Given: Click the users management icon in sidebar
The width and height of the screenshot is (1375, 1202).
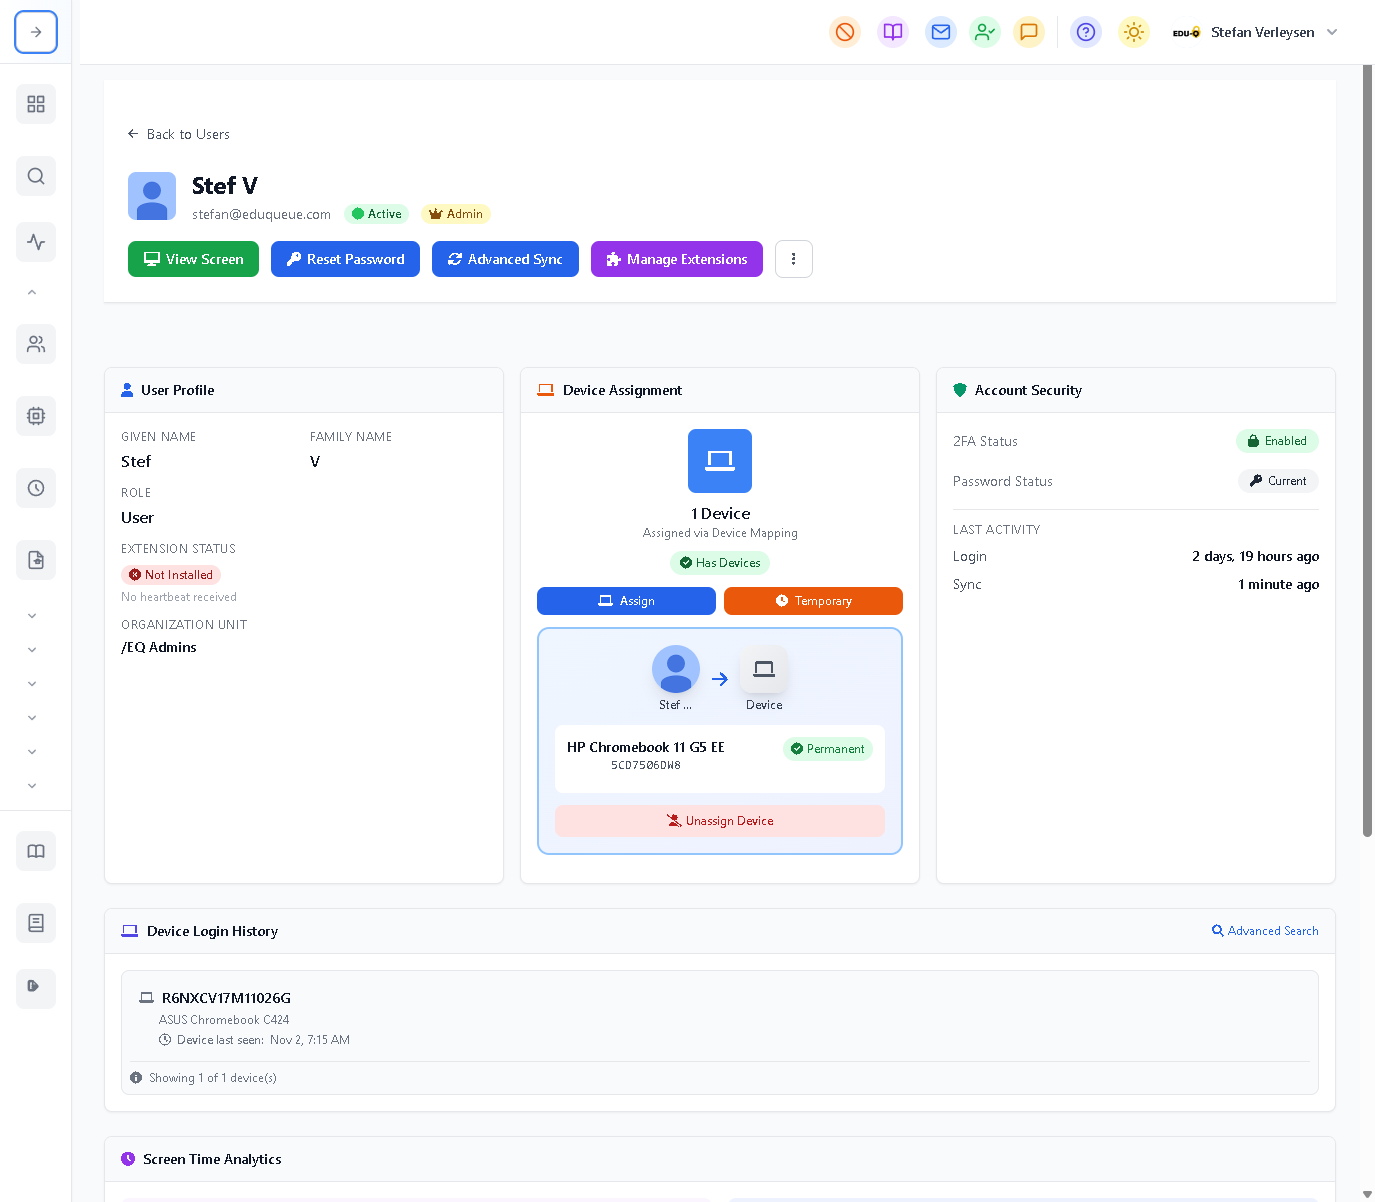Looking at the screenshot, I should coord(36,344).
